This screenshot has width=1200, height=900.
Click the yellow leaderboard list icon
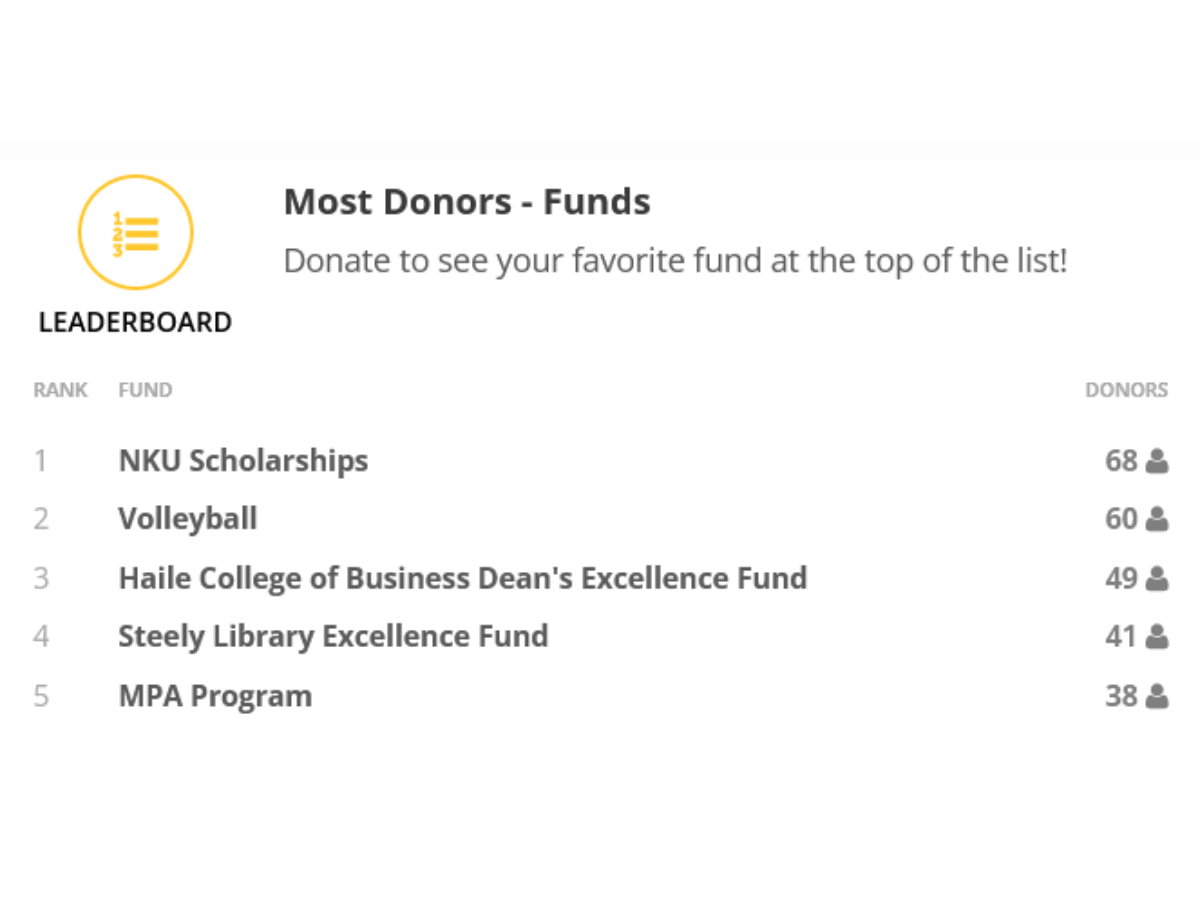135,232
